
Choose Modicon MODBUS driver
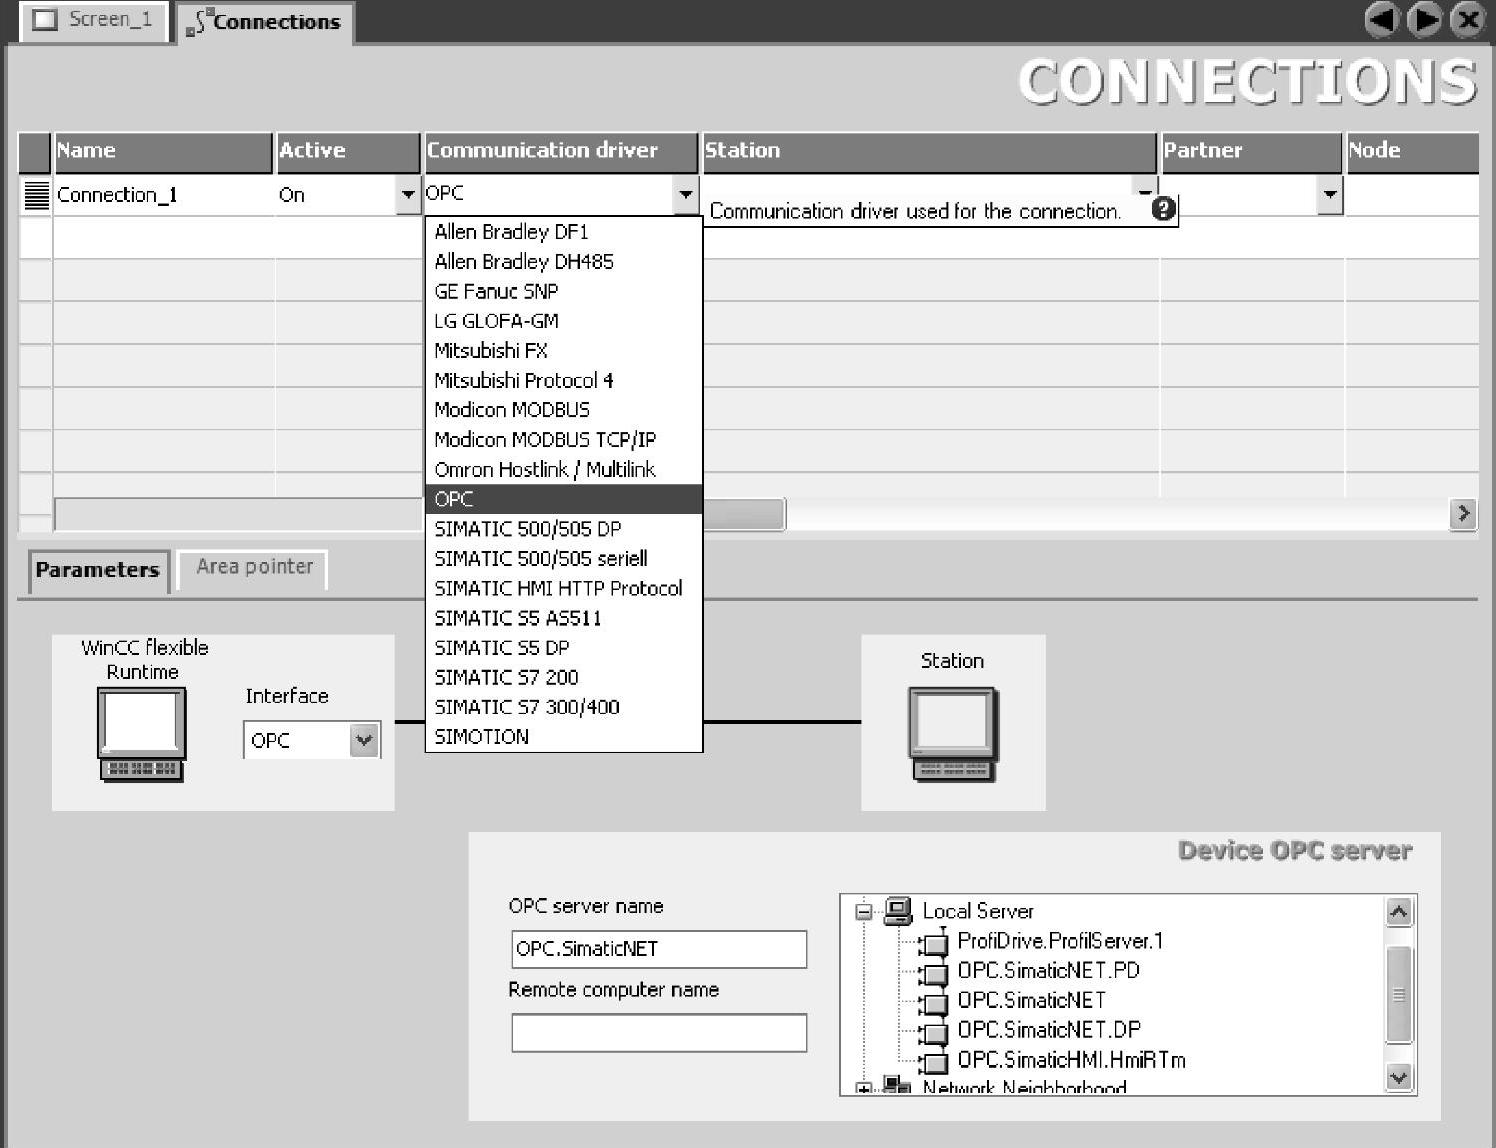click(564, 410)
